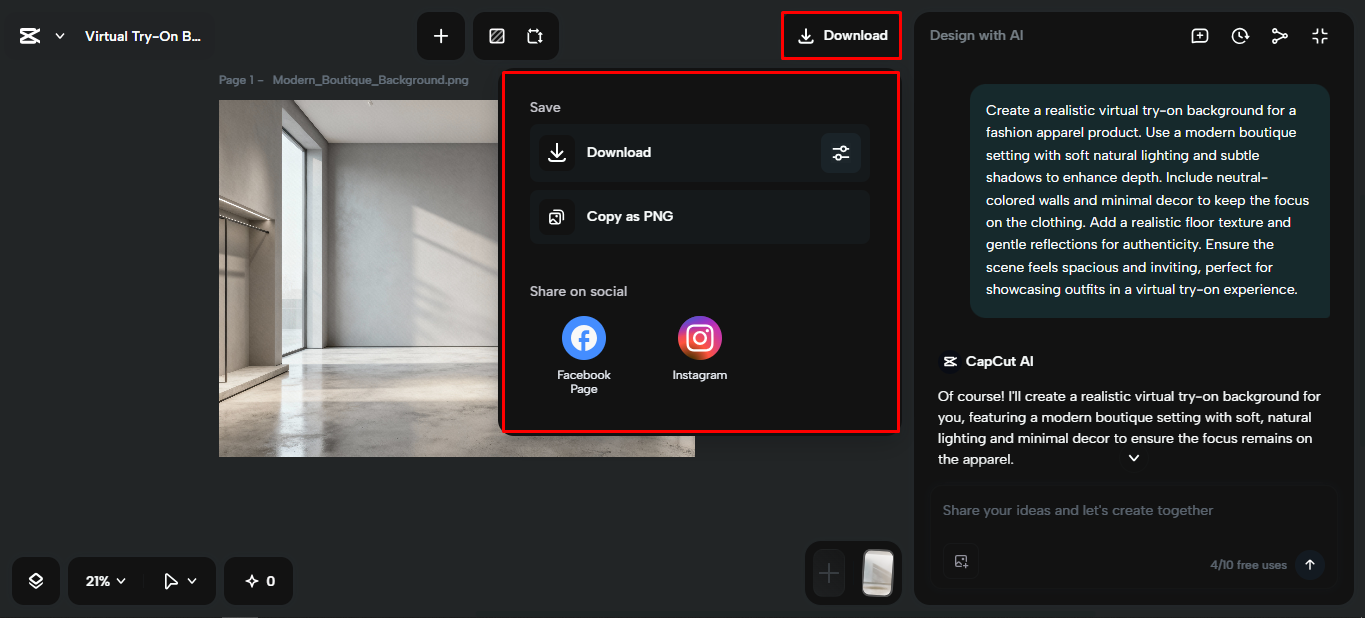The height and width of the screenshot is (618, 1365).
Task: Open the Virtual Try-On project name menu
Action: [x=143, y=35]
